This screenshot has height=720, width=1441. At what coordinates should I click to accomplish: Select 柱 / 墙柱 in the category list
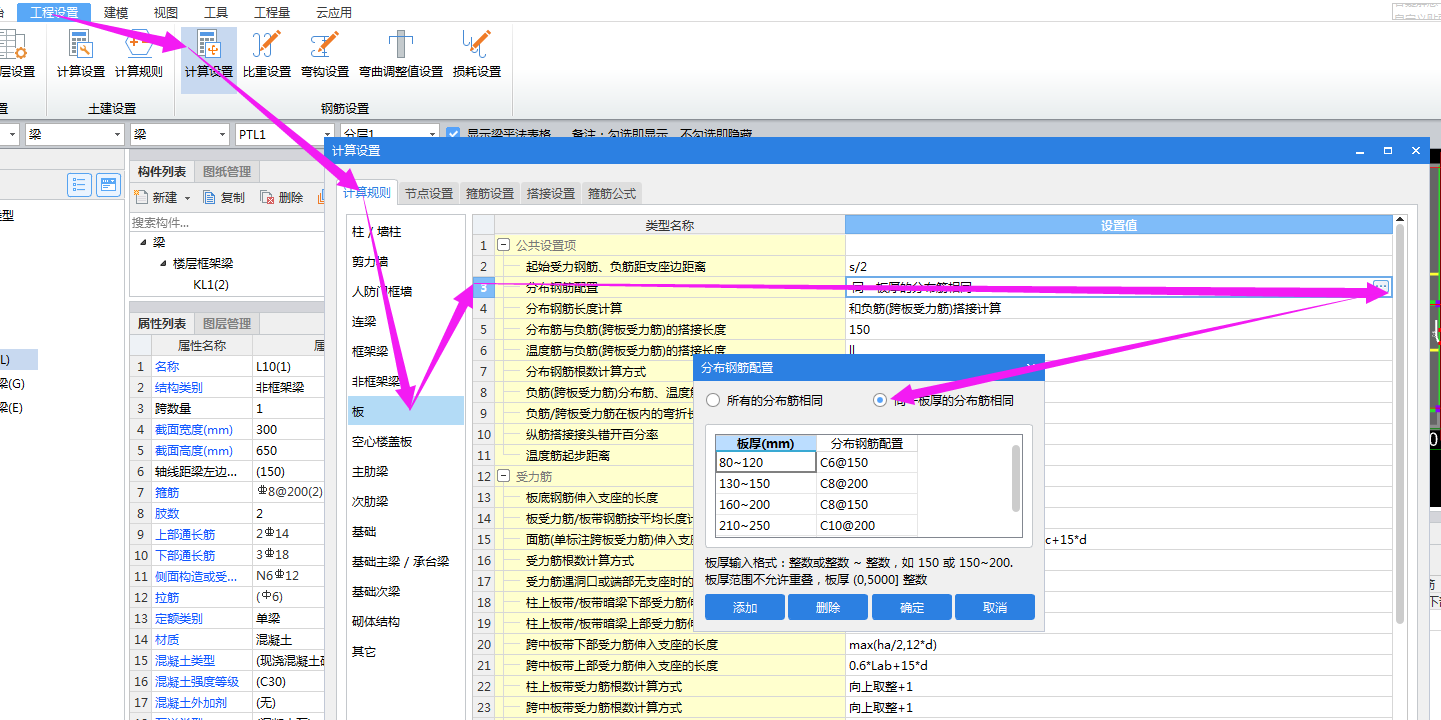[405, 231]
